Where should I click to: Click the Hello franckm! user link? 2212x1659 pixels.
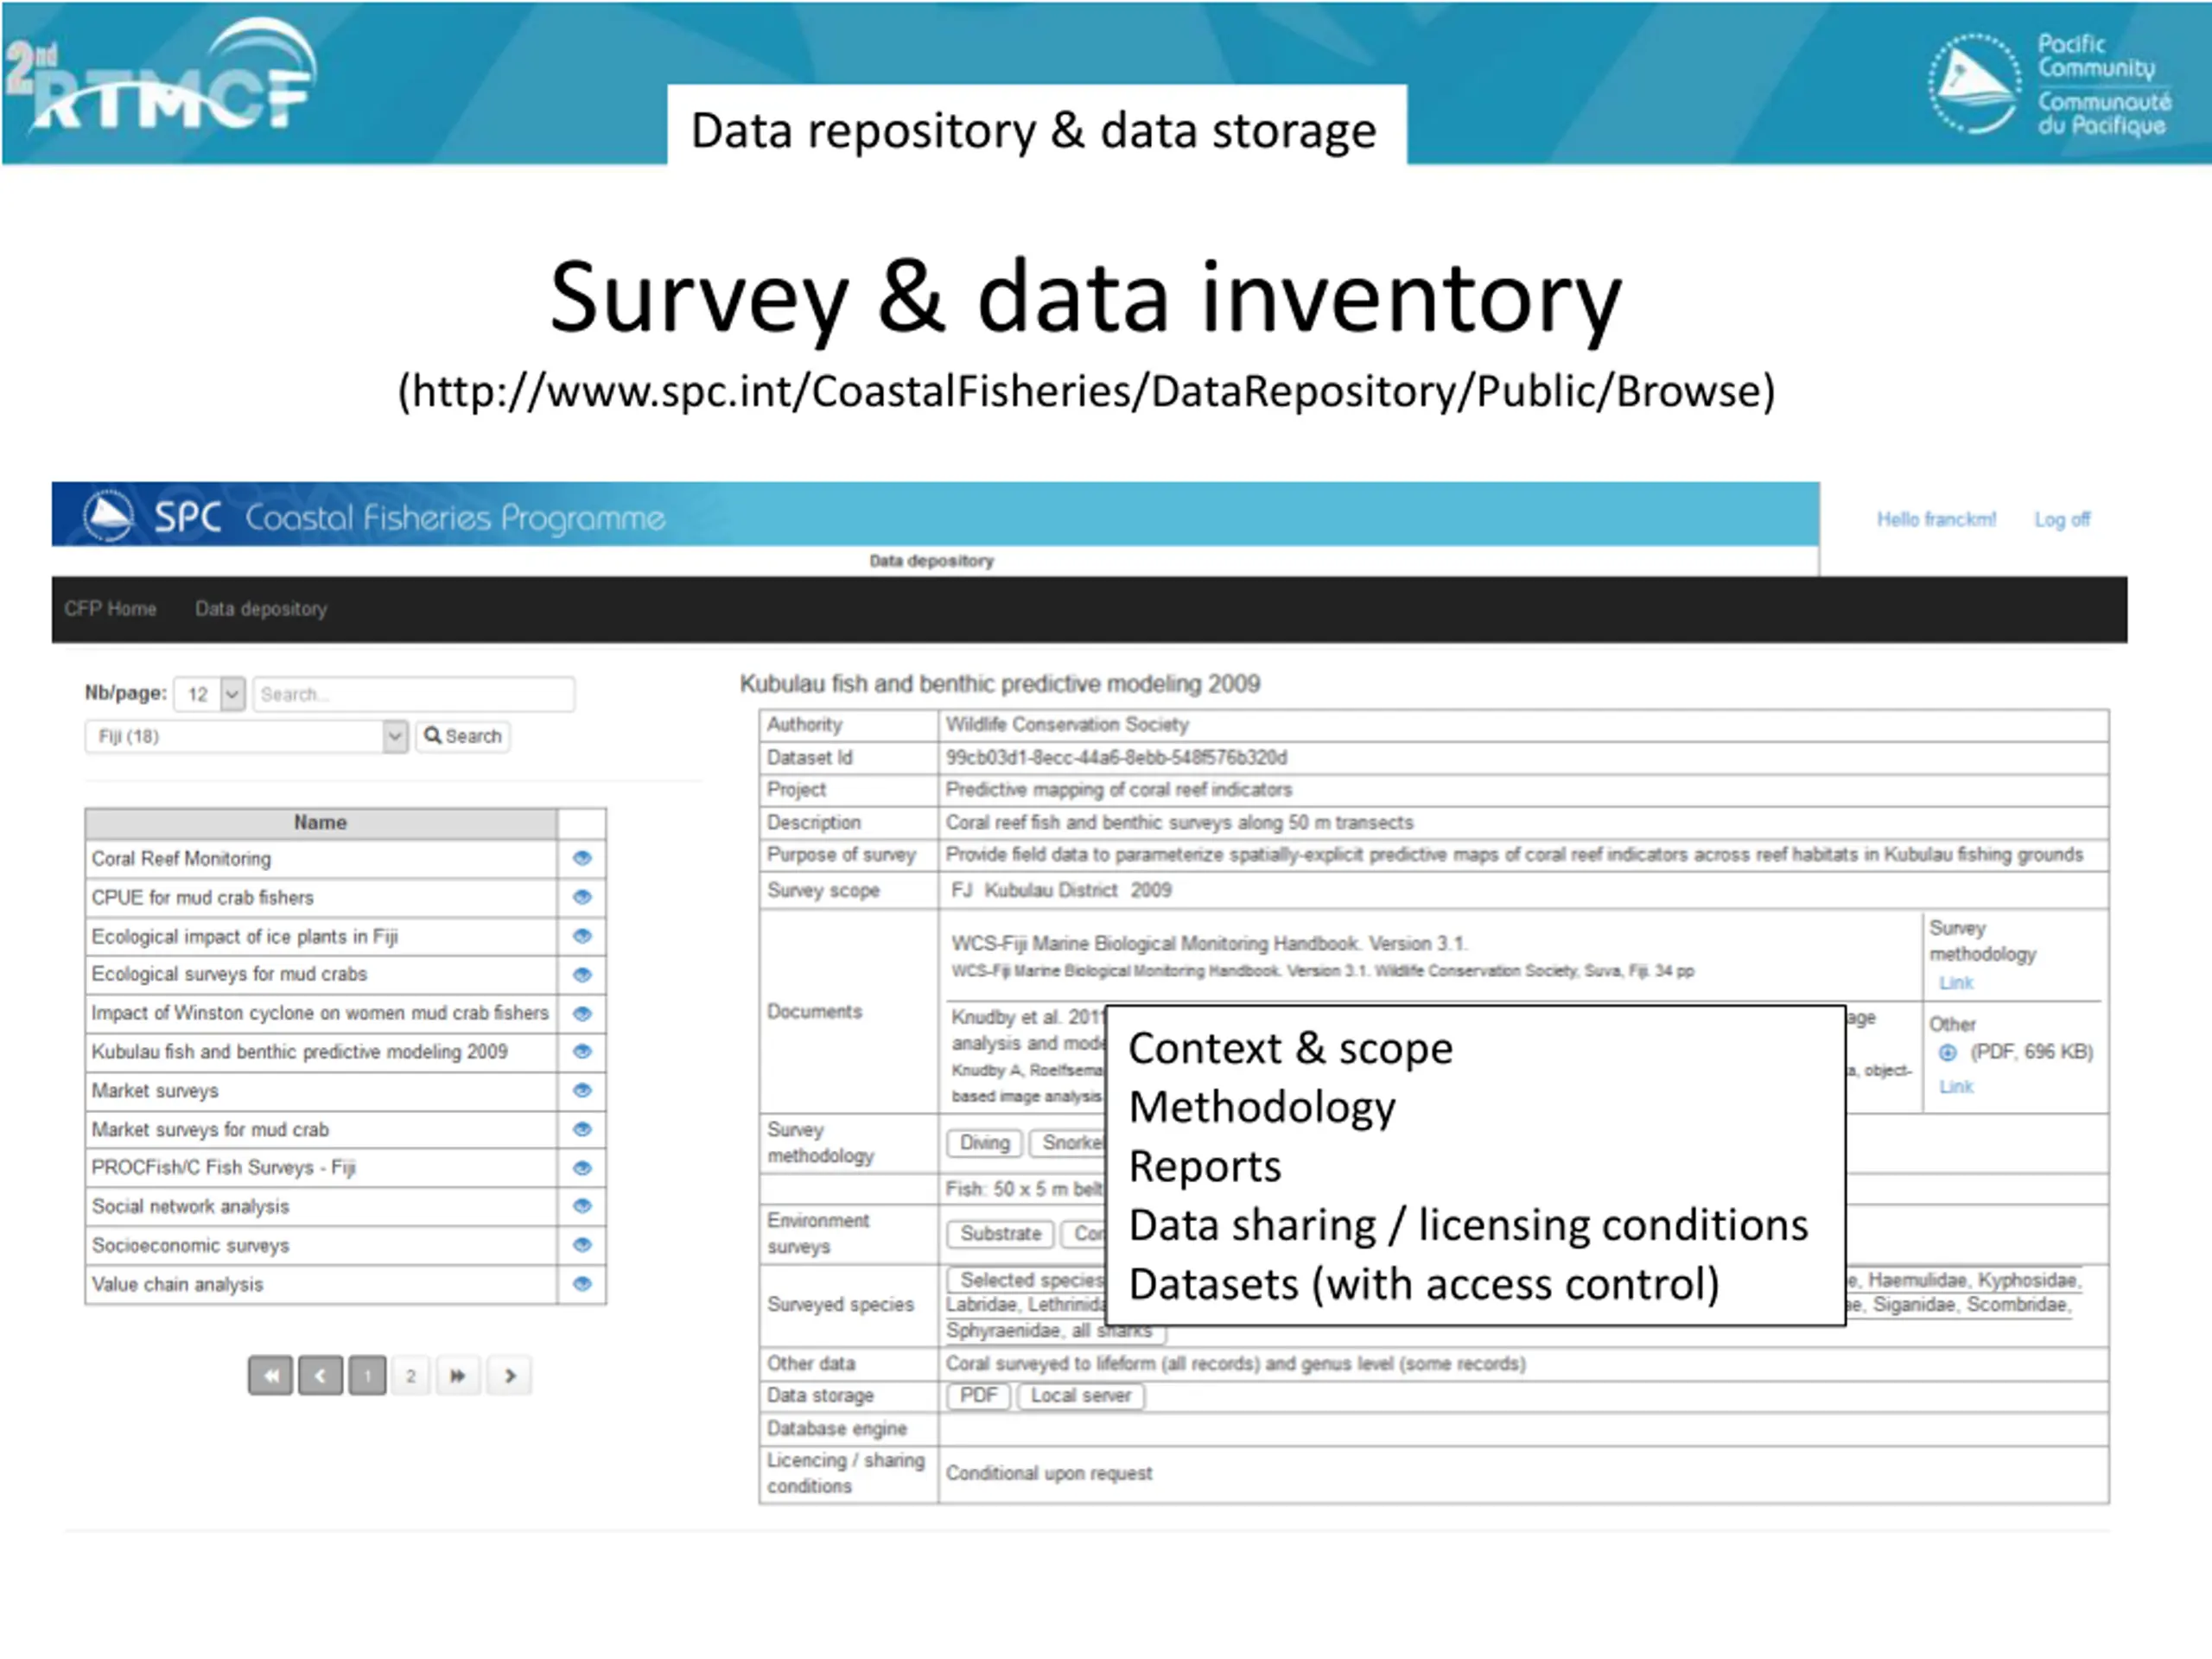point(1936,519)
